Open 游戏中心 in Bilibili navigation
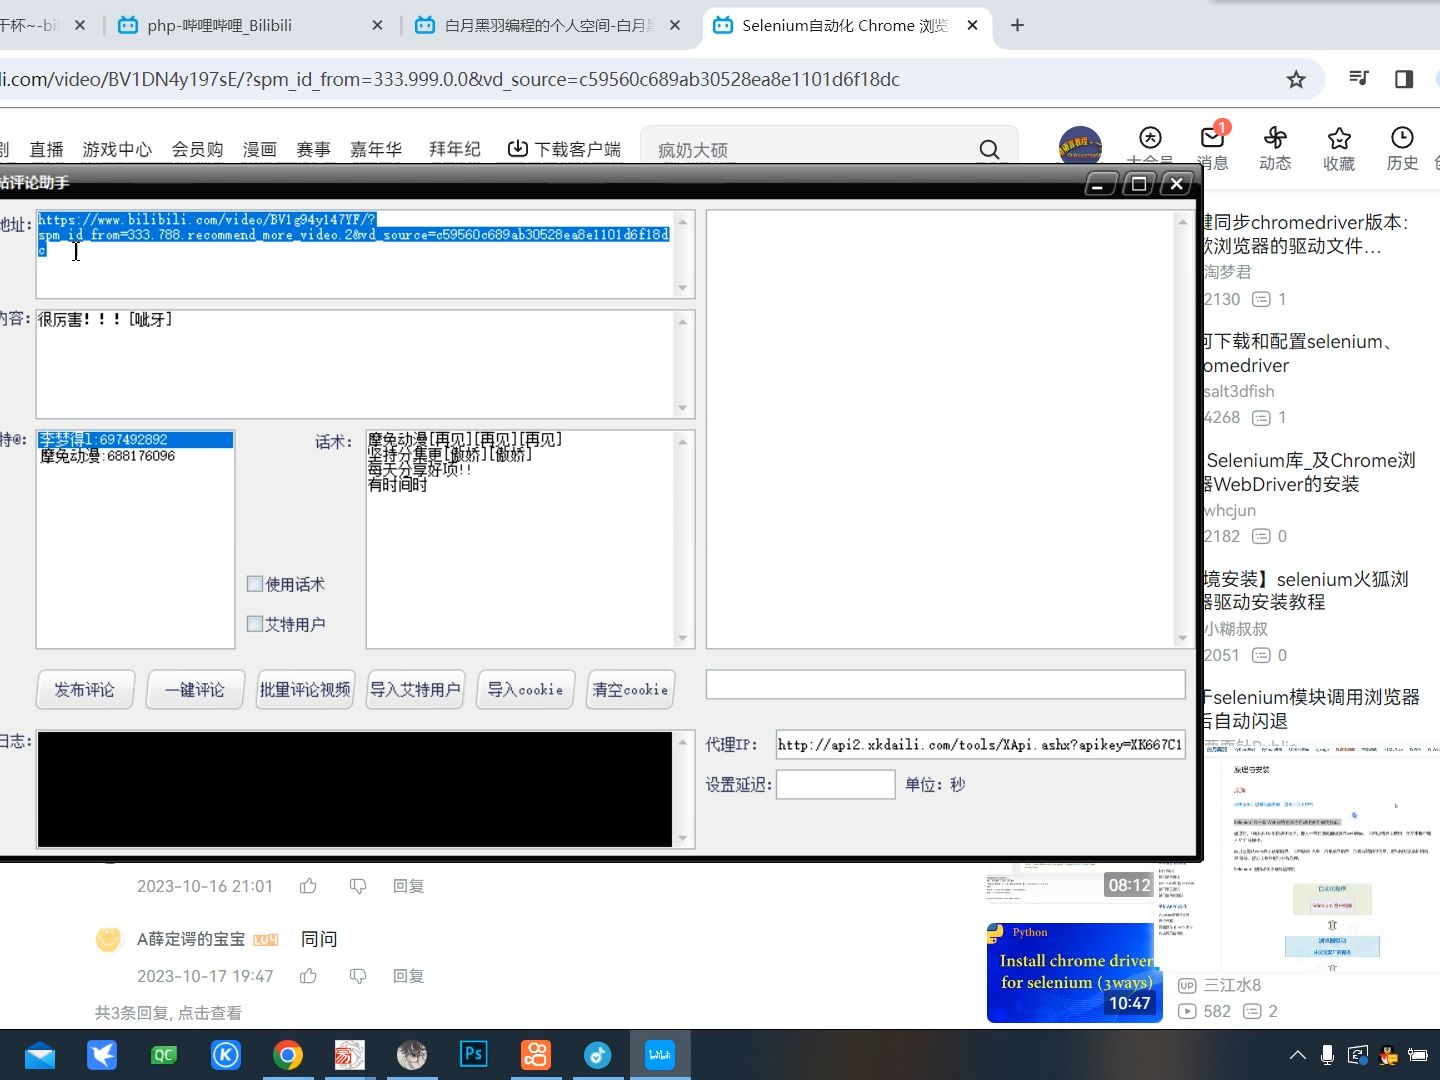The width and height of the screenshot is (1440, 1080). (117, 150)
